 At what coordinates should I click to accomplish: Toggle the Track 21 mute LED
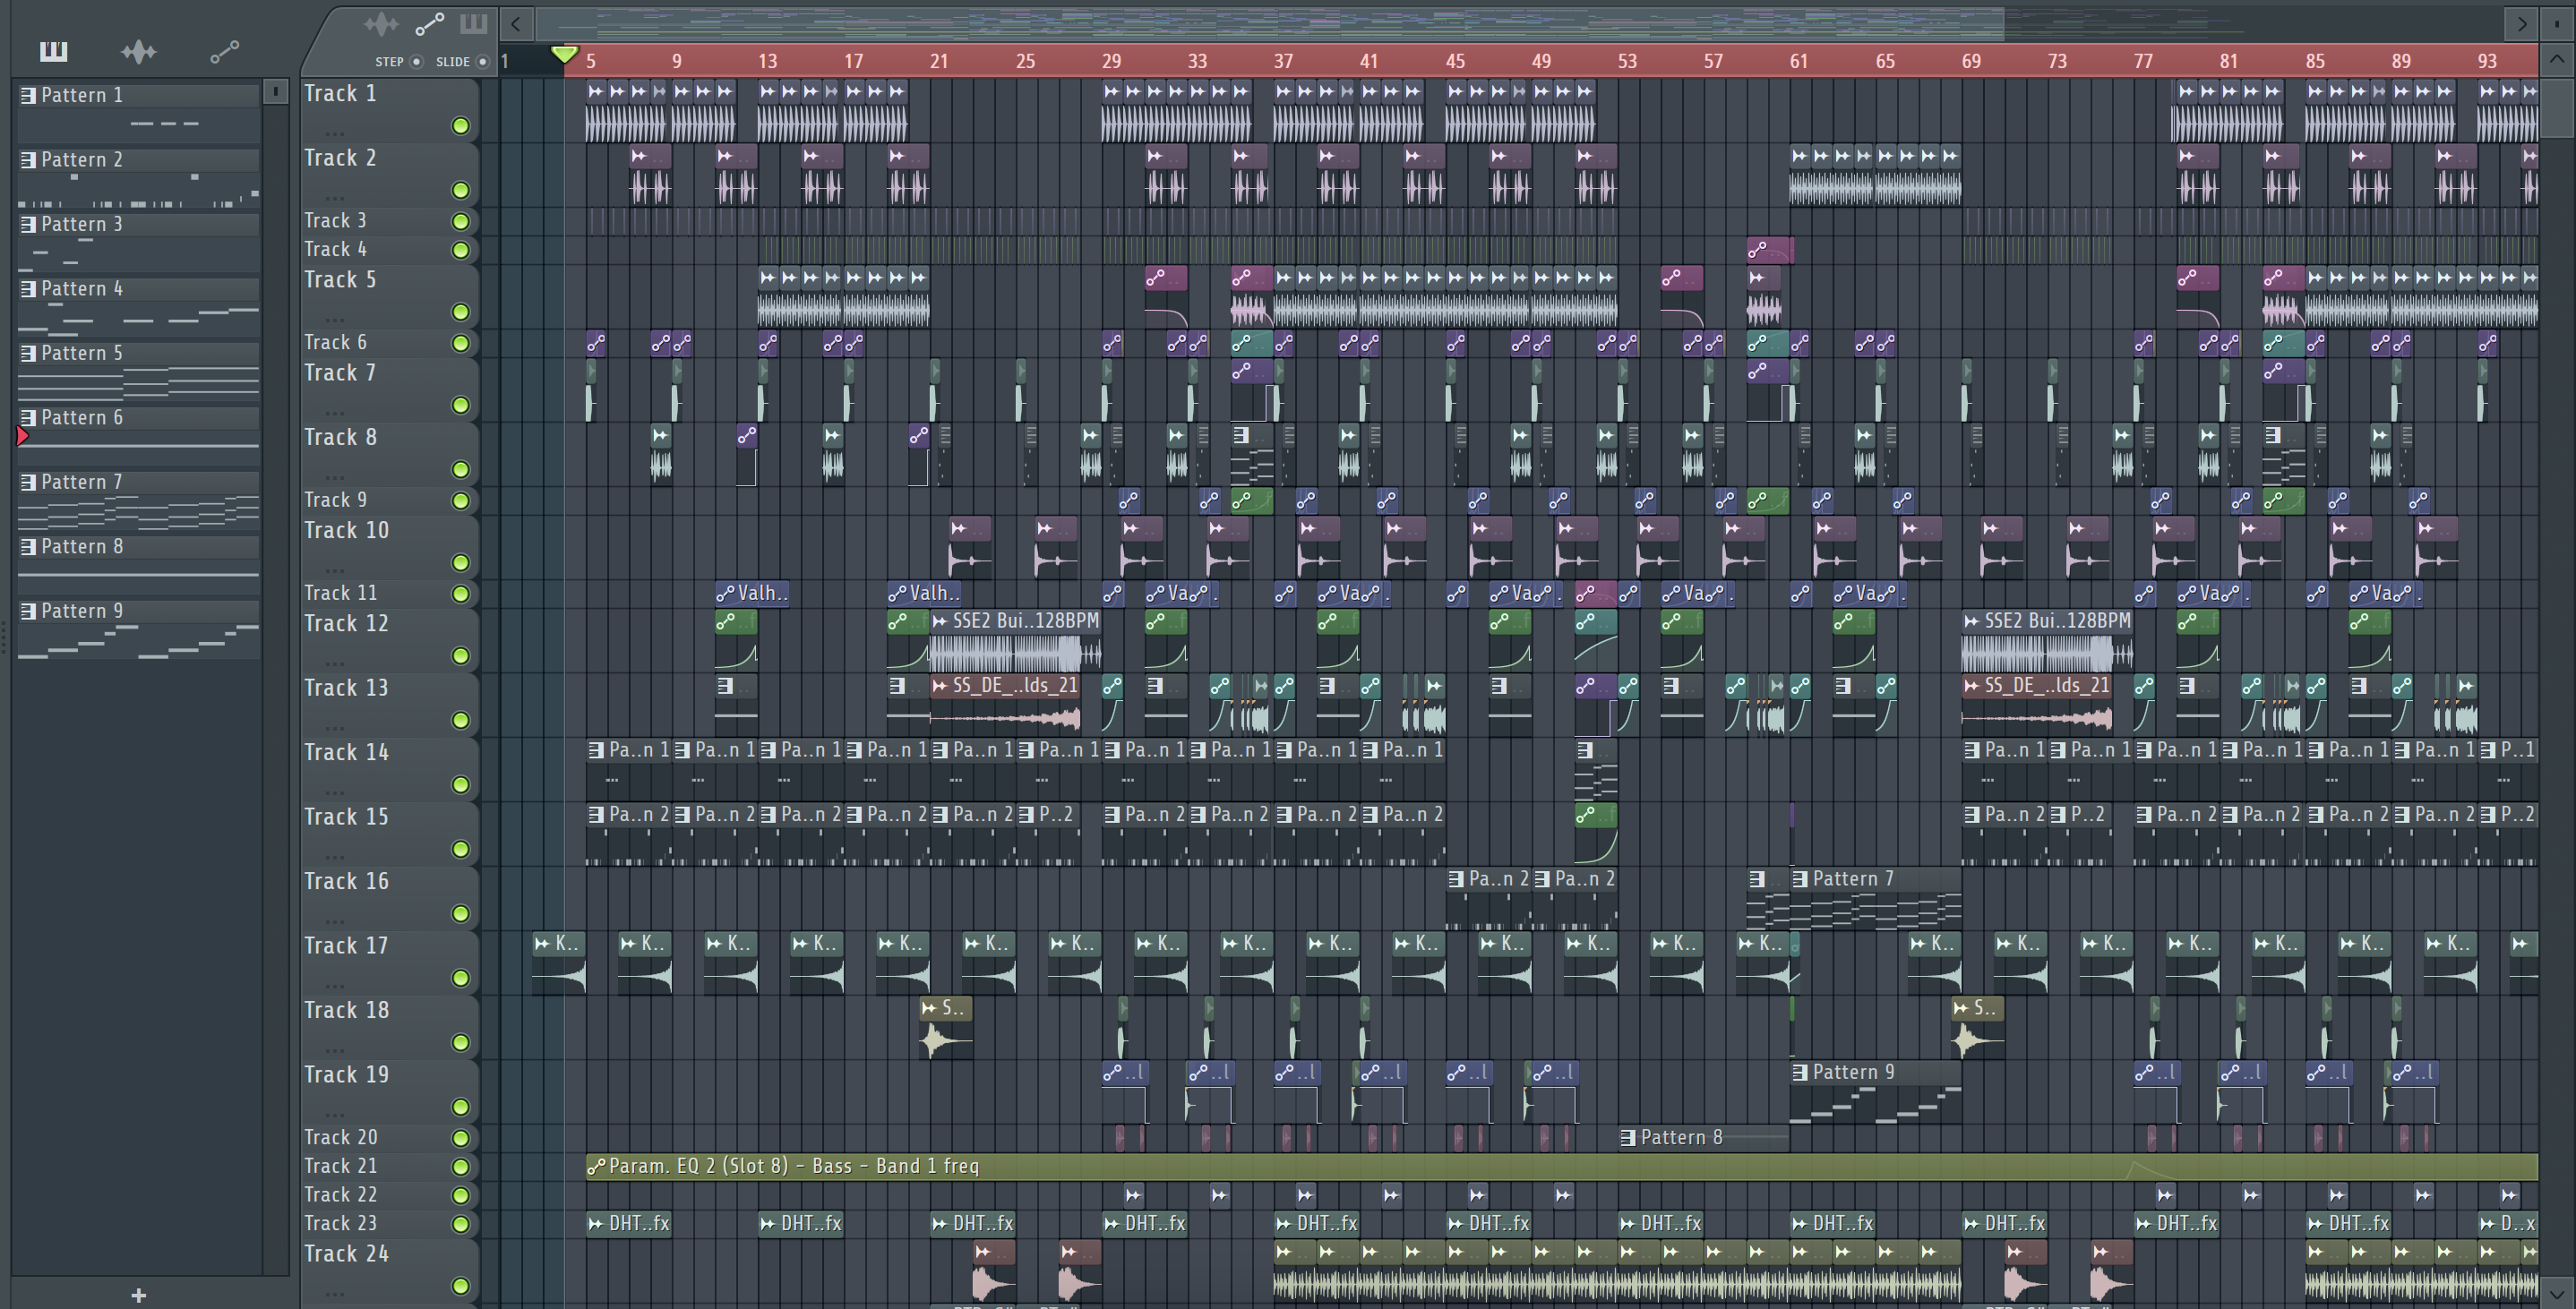[x=460, y=1166]
